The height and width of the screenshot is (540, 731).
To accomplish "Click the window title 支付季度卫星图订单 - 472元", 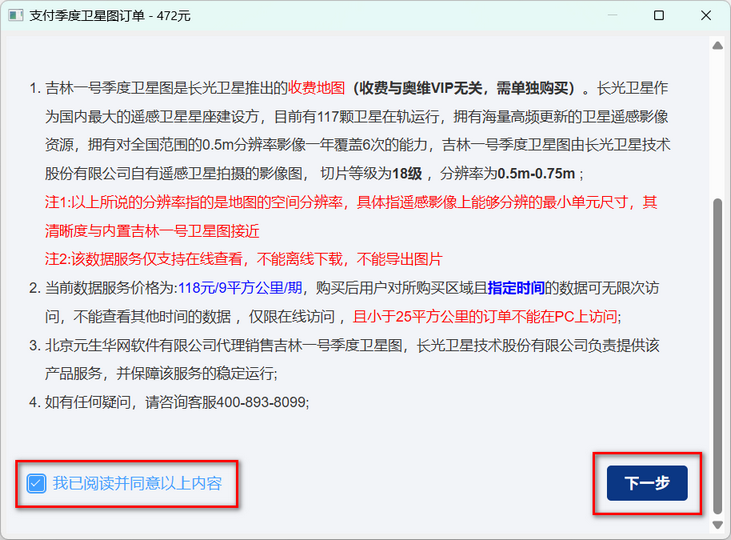I will (x=110, y=15).
